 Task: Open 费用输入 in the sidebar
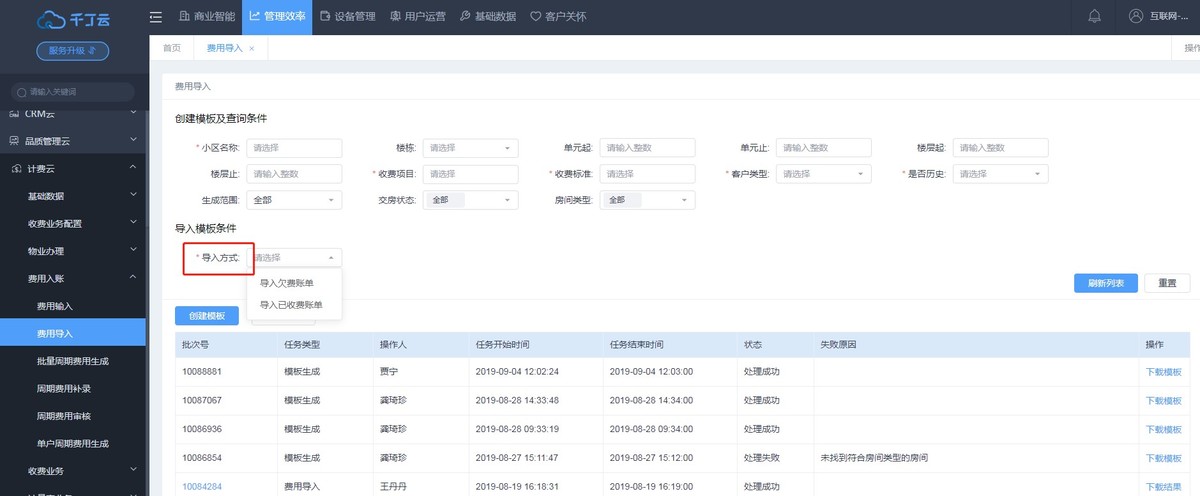tap(55, 306)
